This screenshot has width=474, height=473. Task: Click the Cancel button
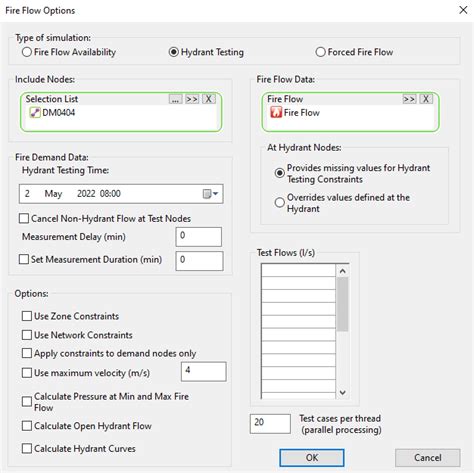click(428, 458)
